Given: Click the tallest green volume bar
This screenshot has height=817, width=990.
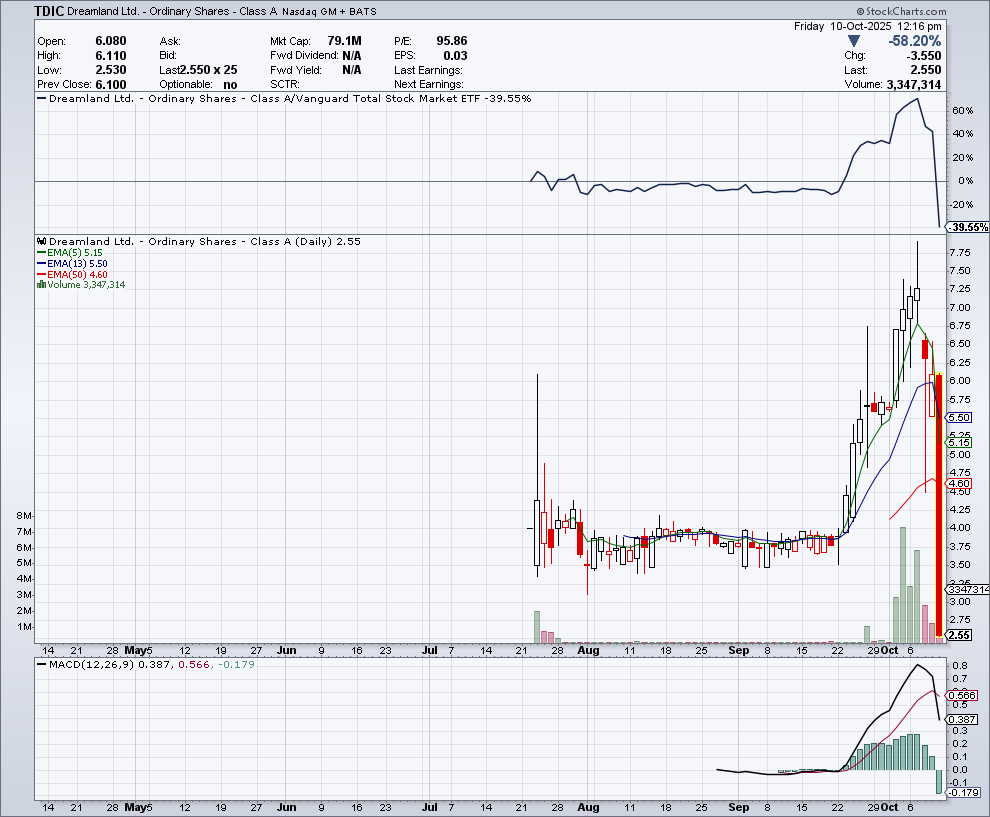Looking at the screenshot, I should (903, 585).
